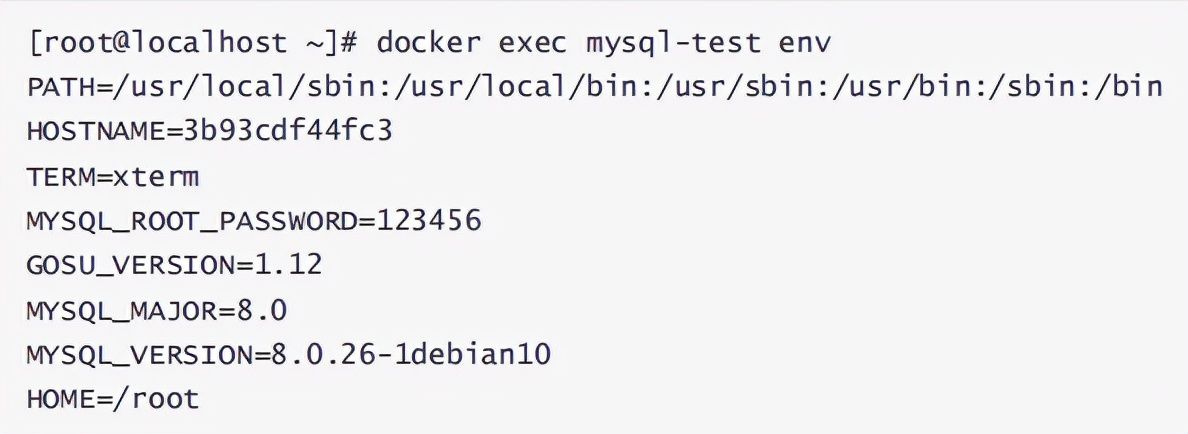This screenshot has width=1188, height=434.
Task: Click the MYSQL_ROOT_PASSWORD variable name
Action: 192,222
